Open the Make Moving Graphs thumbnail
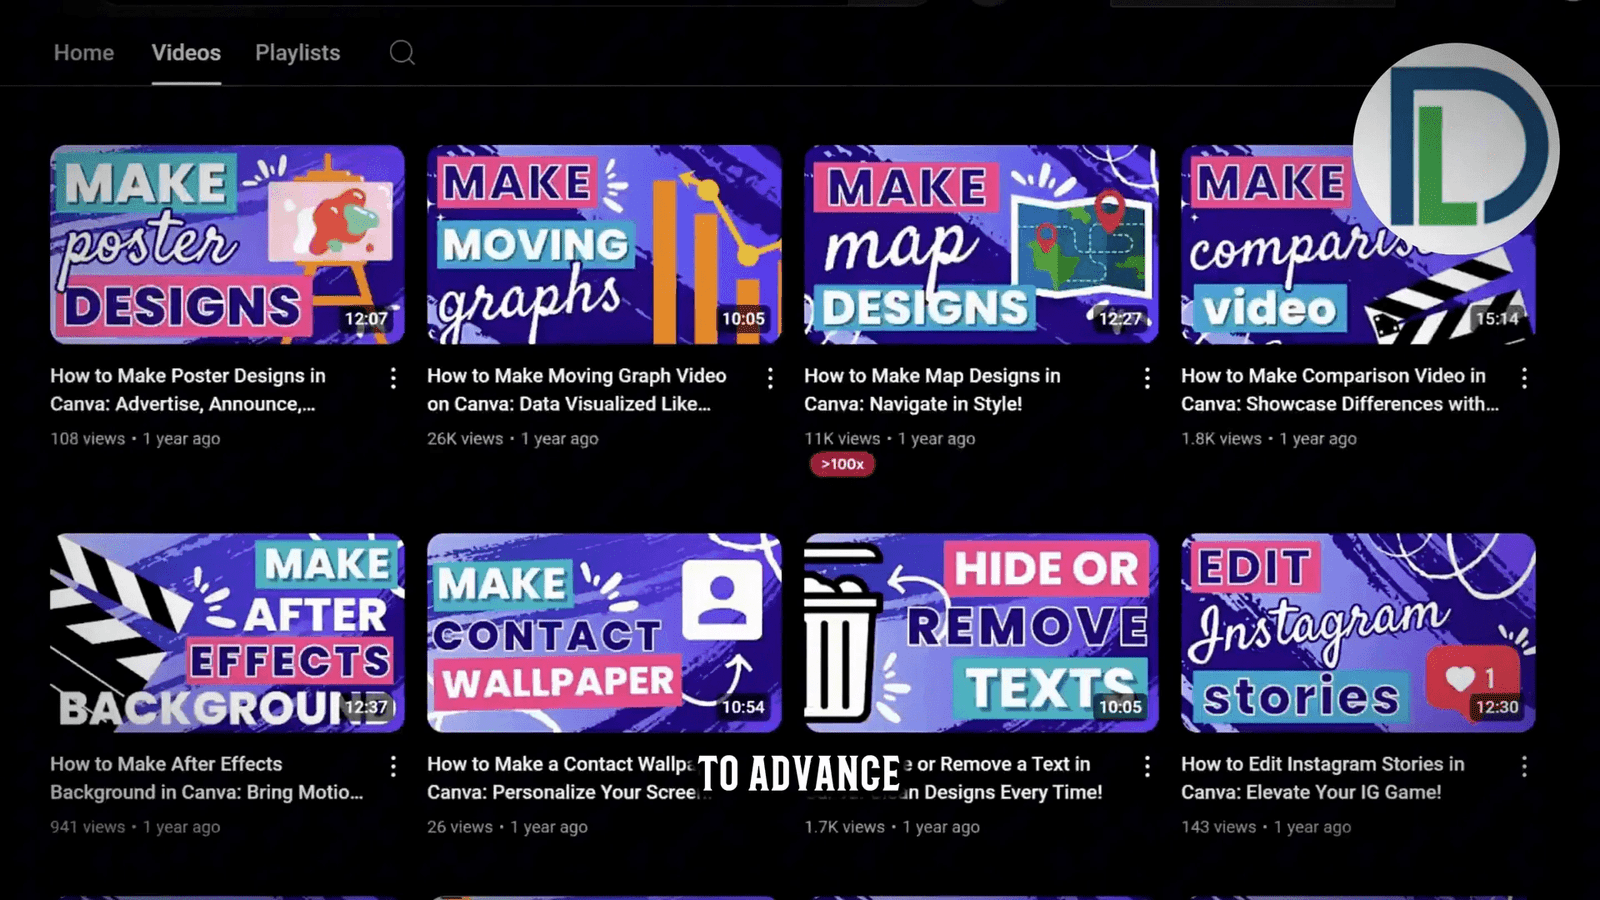Viewport: 1600px width, 900px height. tap(604, 245)
